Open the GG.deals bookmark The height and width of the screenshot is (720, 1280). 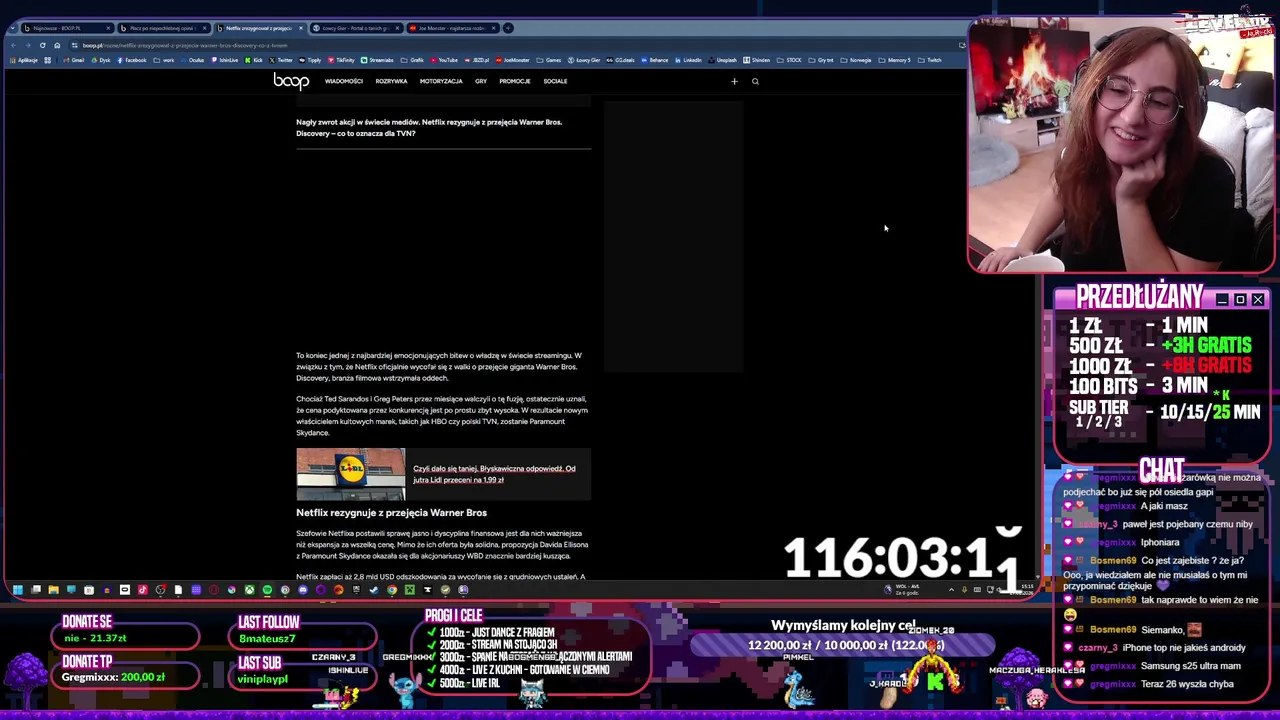click(620, 60)
